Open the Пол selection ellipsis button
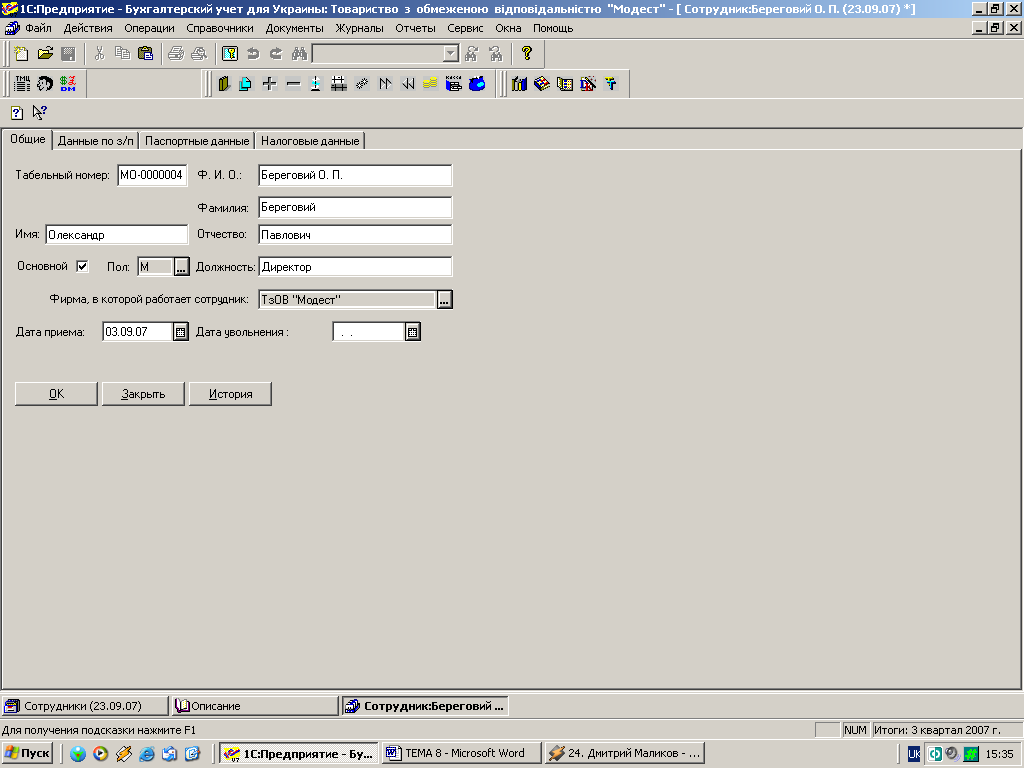Image resolution: width=1024 pixels, height=768 pixels. click(x=182, y=266)
